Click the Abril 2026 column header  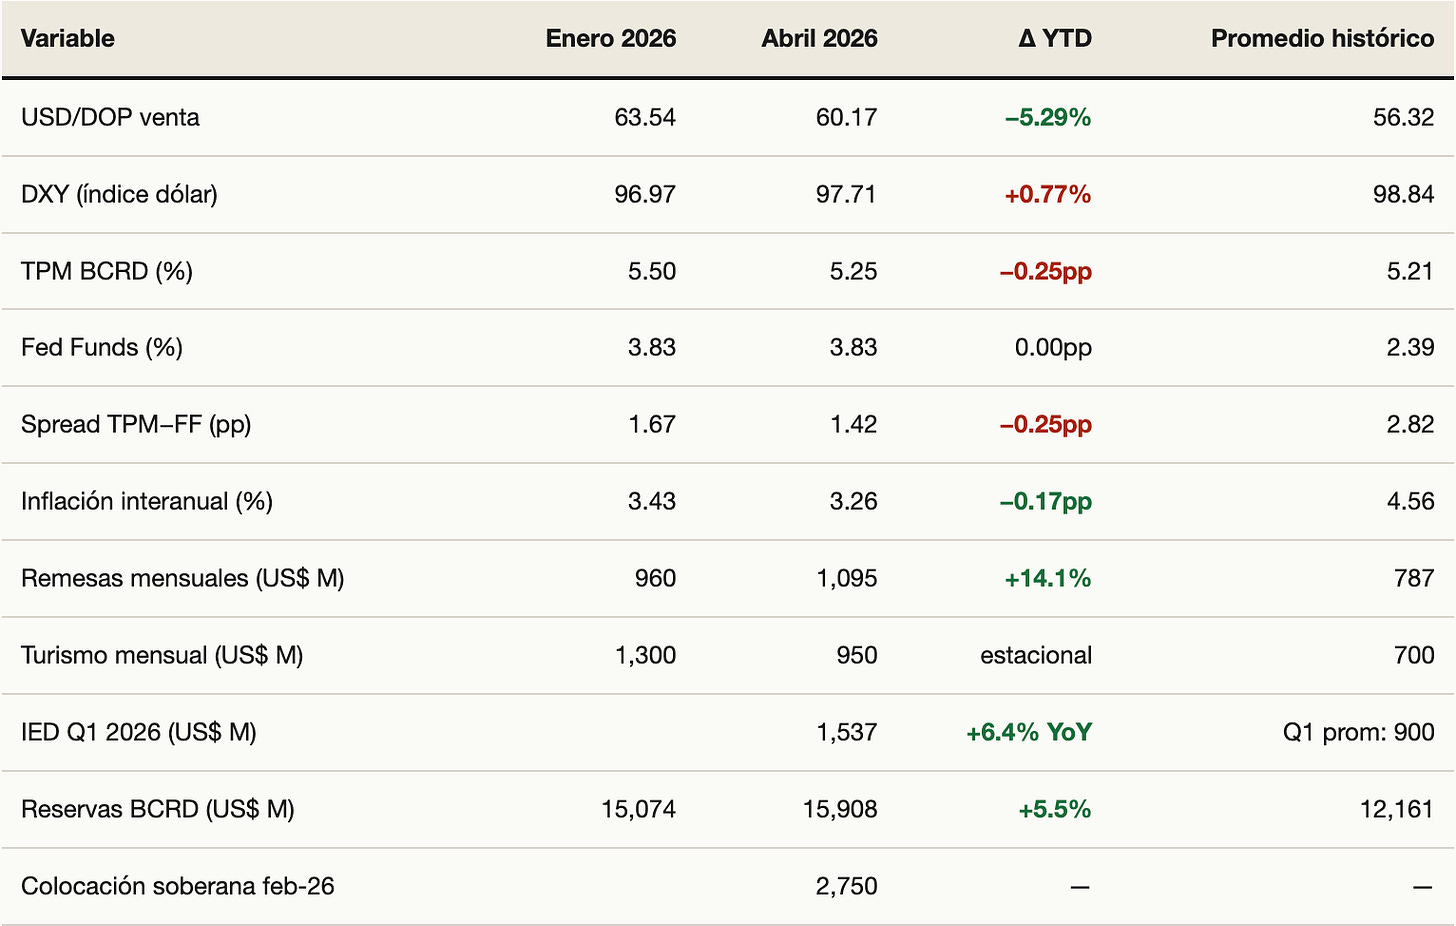tap(819, 39)
